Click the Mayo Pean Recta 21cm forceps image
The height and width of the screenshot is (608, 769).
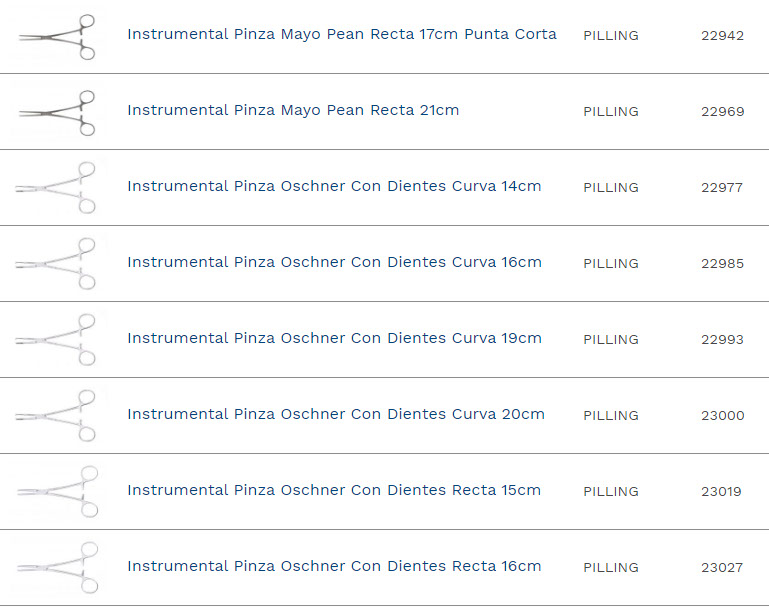pyautogui.click(x=58, y=112)
